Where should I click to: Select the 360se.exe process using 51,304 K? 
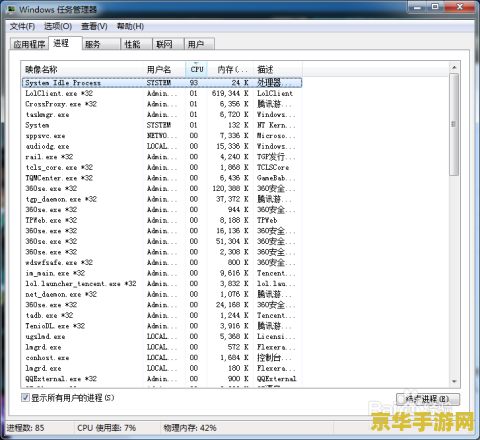coord(162,241)
